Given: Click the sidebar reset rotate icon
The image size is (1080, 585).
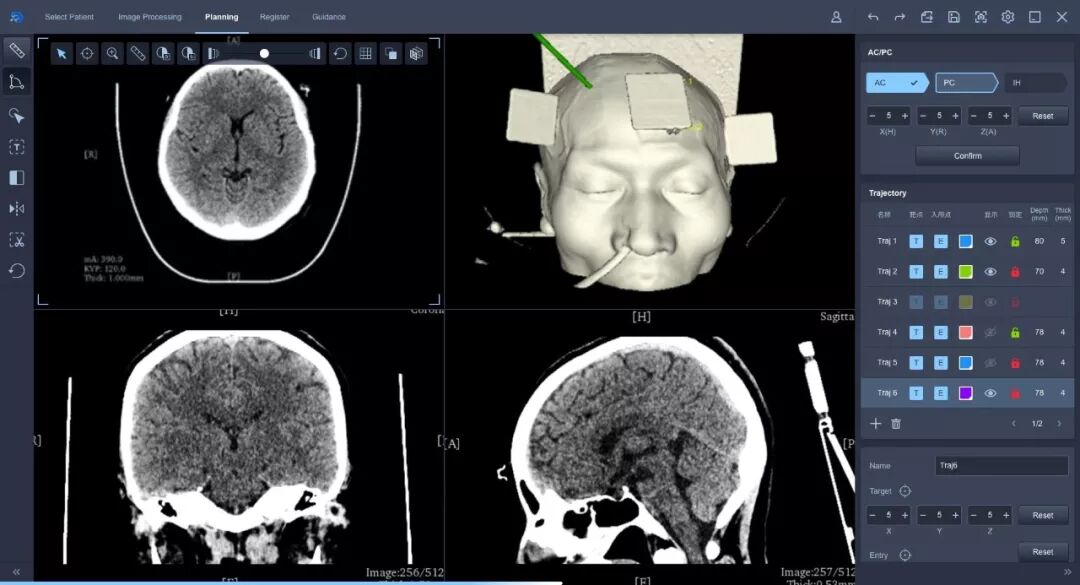Looking at the screenshot, I should click(x=17, y=271).
